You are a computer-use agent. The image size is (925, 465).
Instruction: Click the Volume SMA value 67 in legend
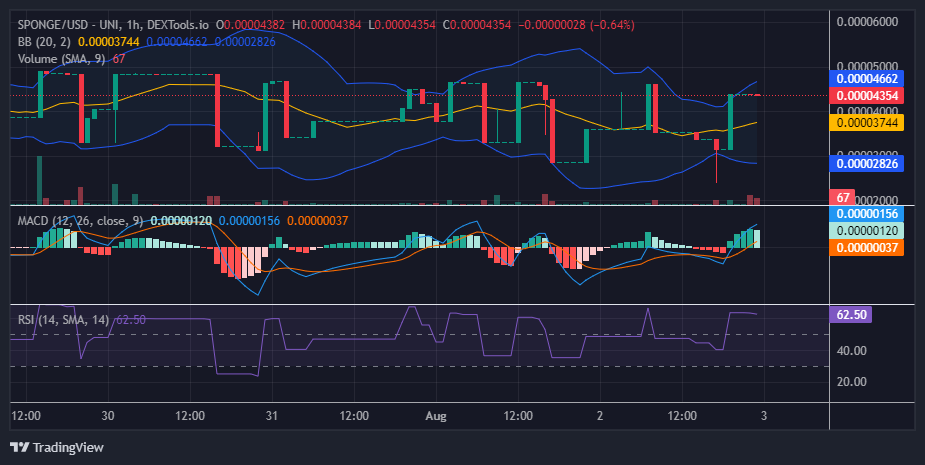click(x=119, y=59)
